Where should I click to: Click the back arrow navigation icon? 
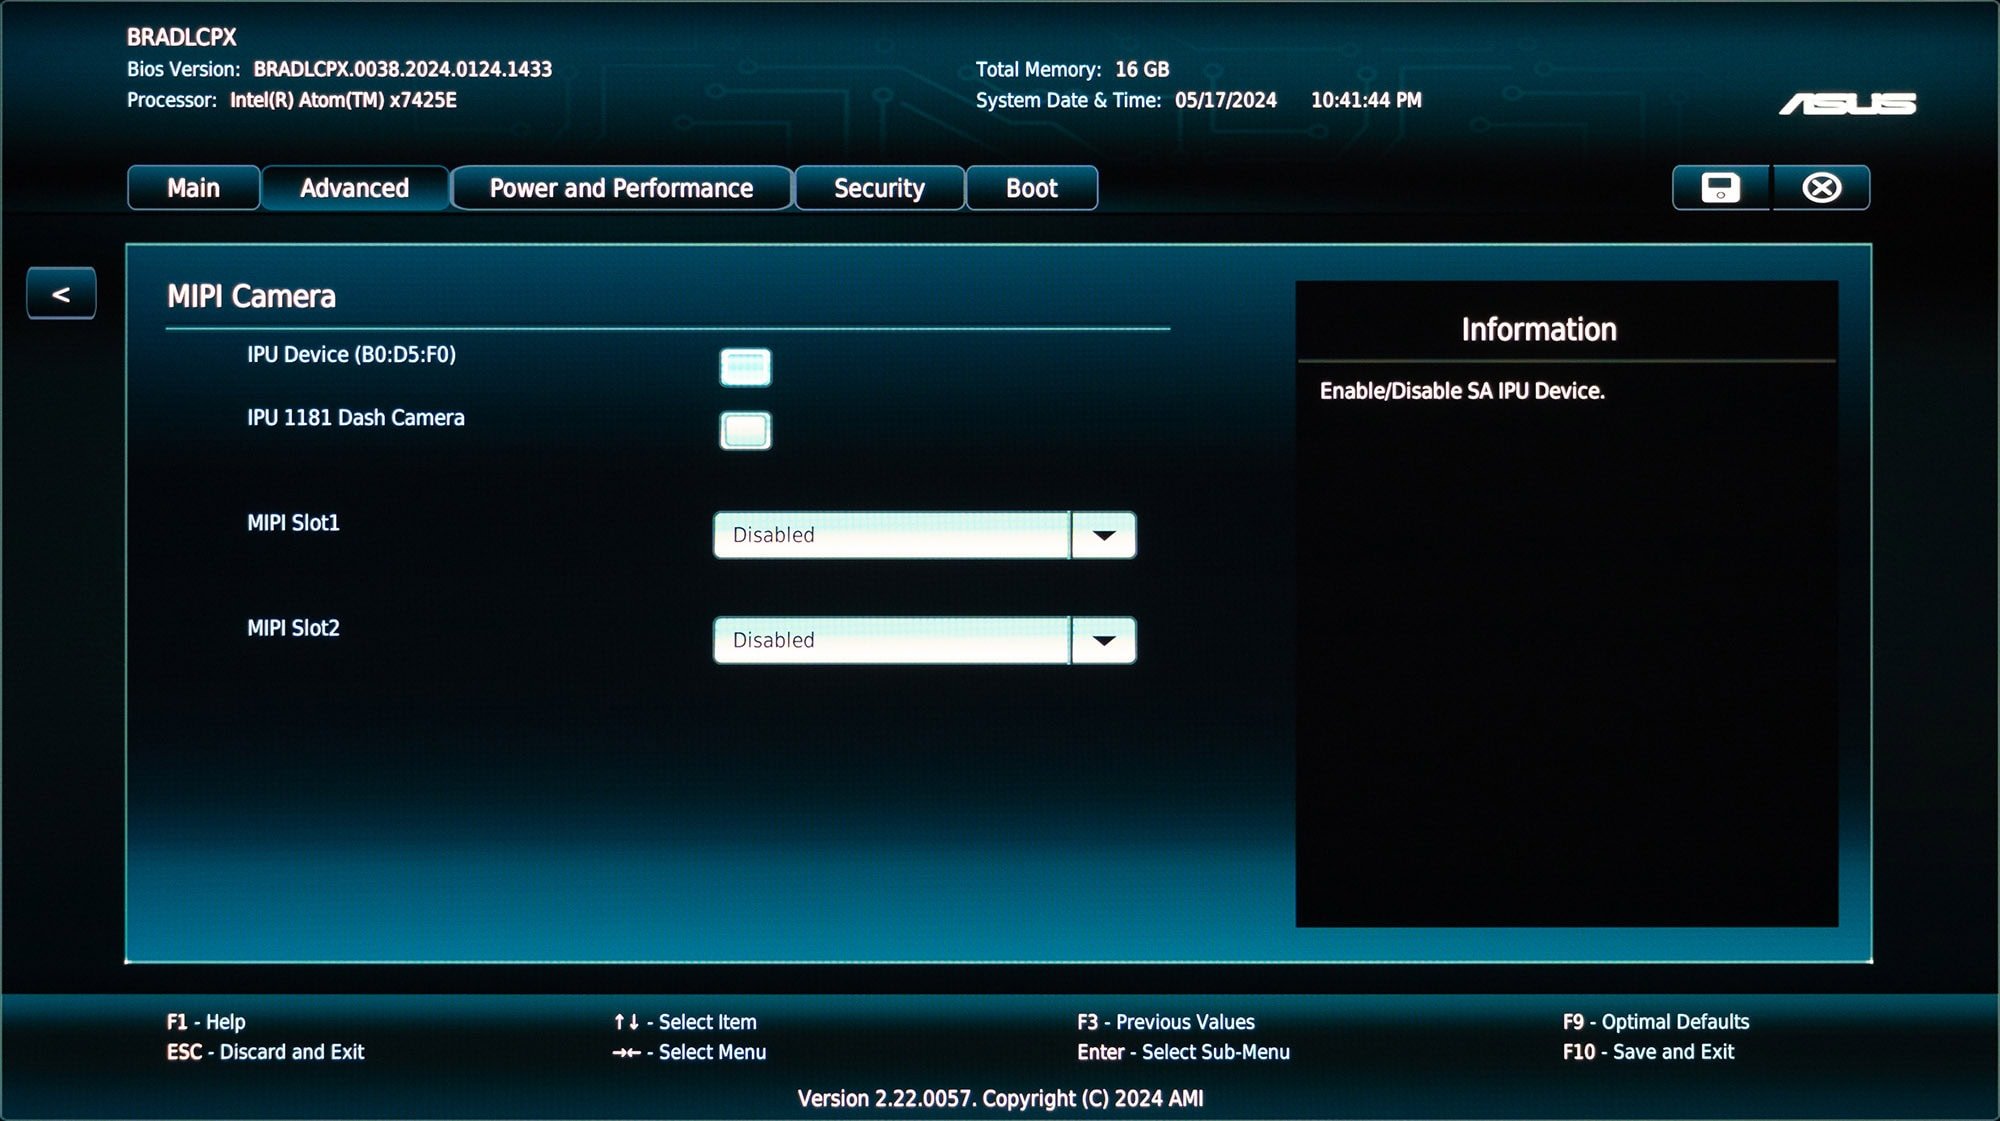[x=62, y=293]
